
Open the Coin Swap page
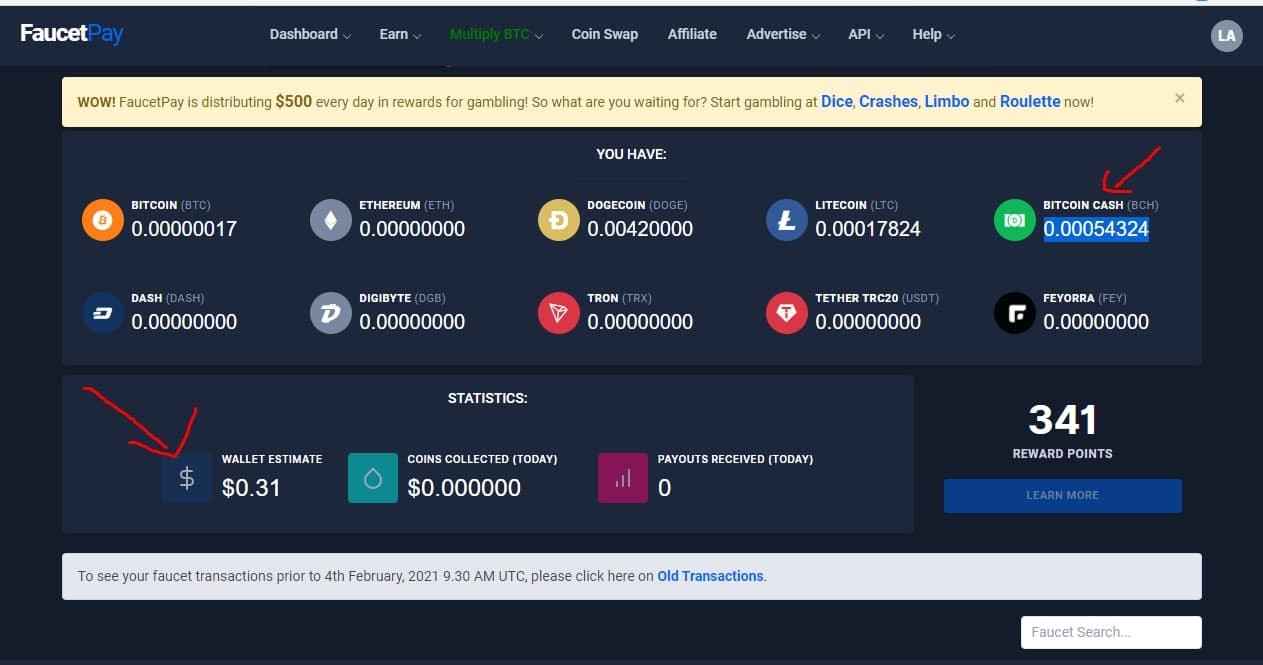point(605,34)
